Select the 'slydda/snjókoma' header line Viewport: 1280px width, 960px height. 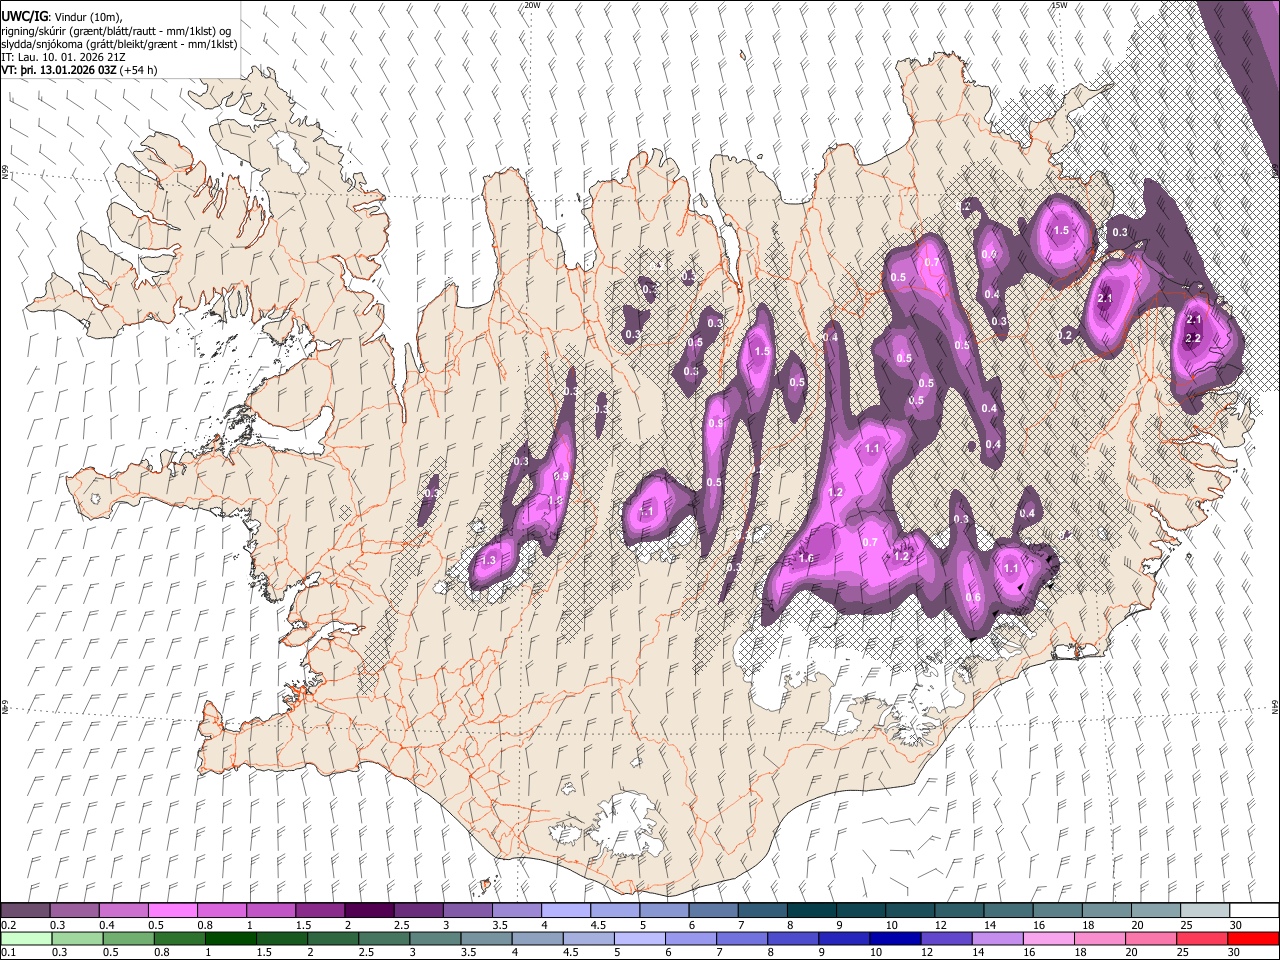[x=119, y=44]
